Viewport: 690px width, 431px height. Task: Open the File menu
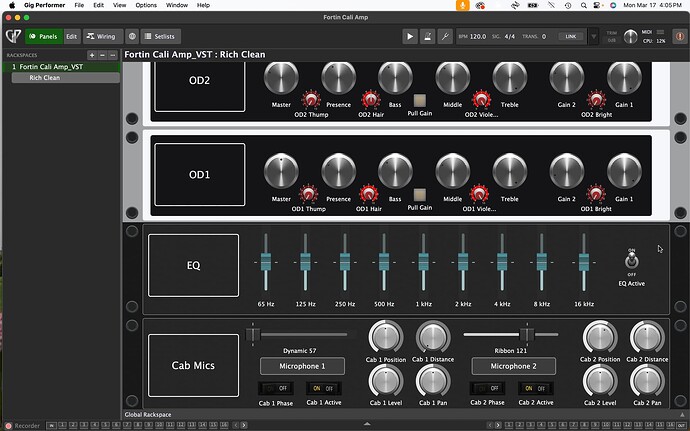coord(79,5)
